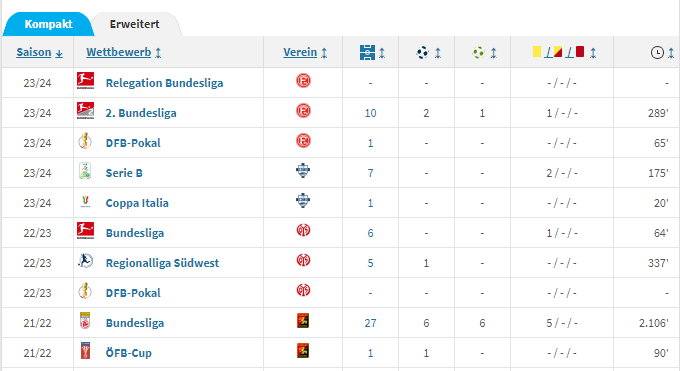Open Relegation Bundesliga competition link
680x371 pixels.
click(x=164, y=83)
